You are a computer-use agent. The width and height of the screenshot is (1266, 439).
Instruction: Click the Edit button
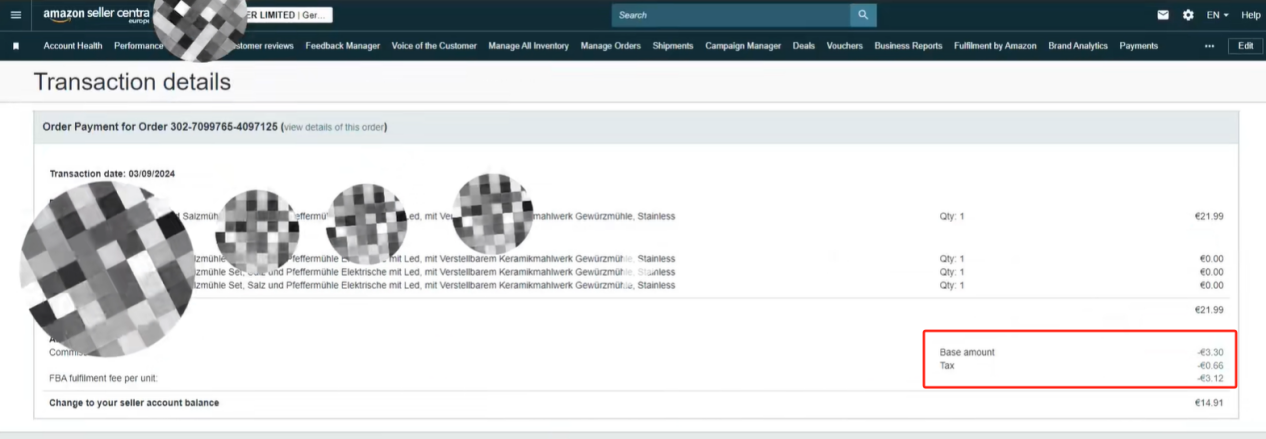(1245, 46)
